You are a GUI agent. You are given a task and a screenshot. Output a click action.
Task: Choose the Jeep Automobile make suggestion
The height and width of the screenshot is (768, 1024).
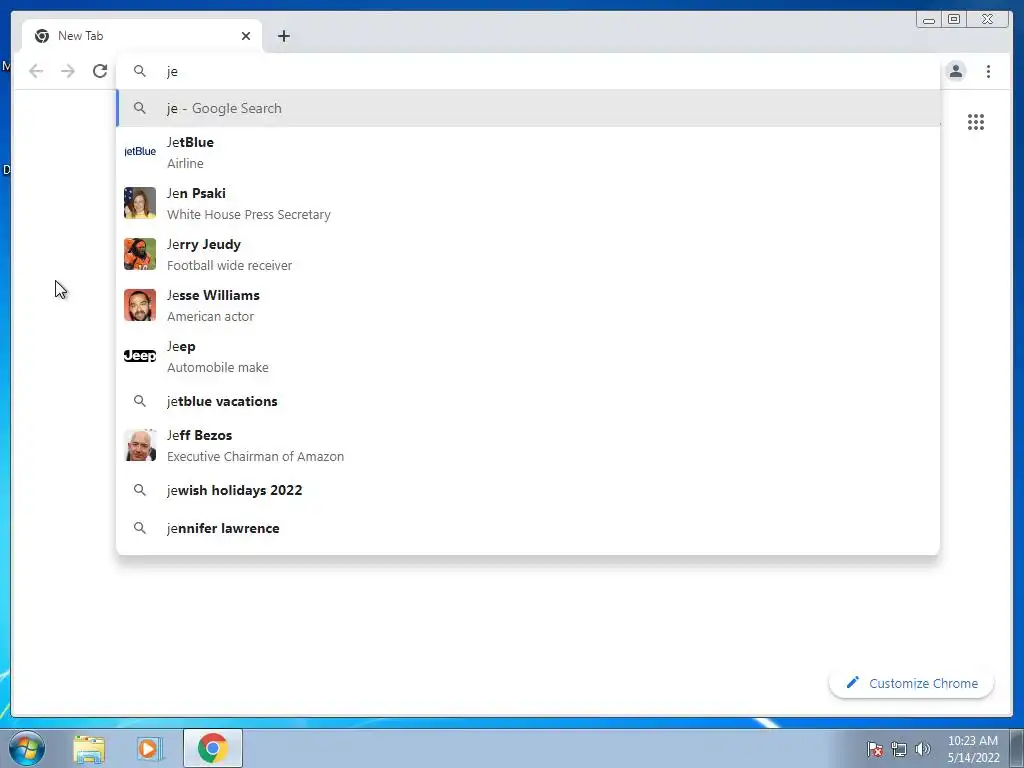tap(528, 356)
